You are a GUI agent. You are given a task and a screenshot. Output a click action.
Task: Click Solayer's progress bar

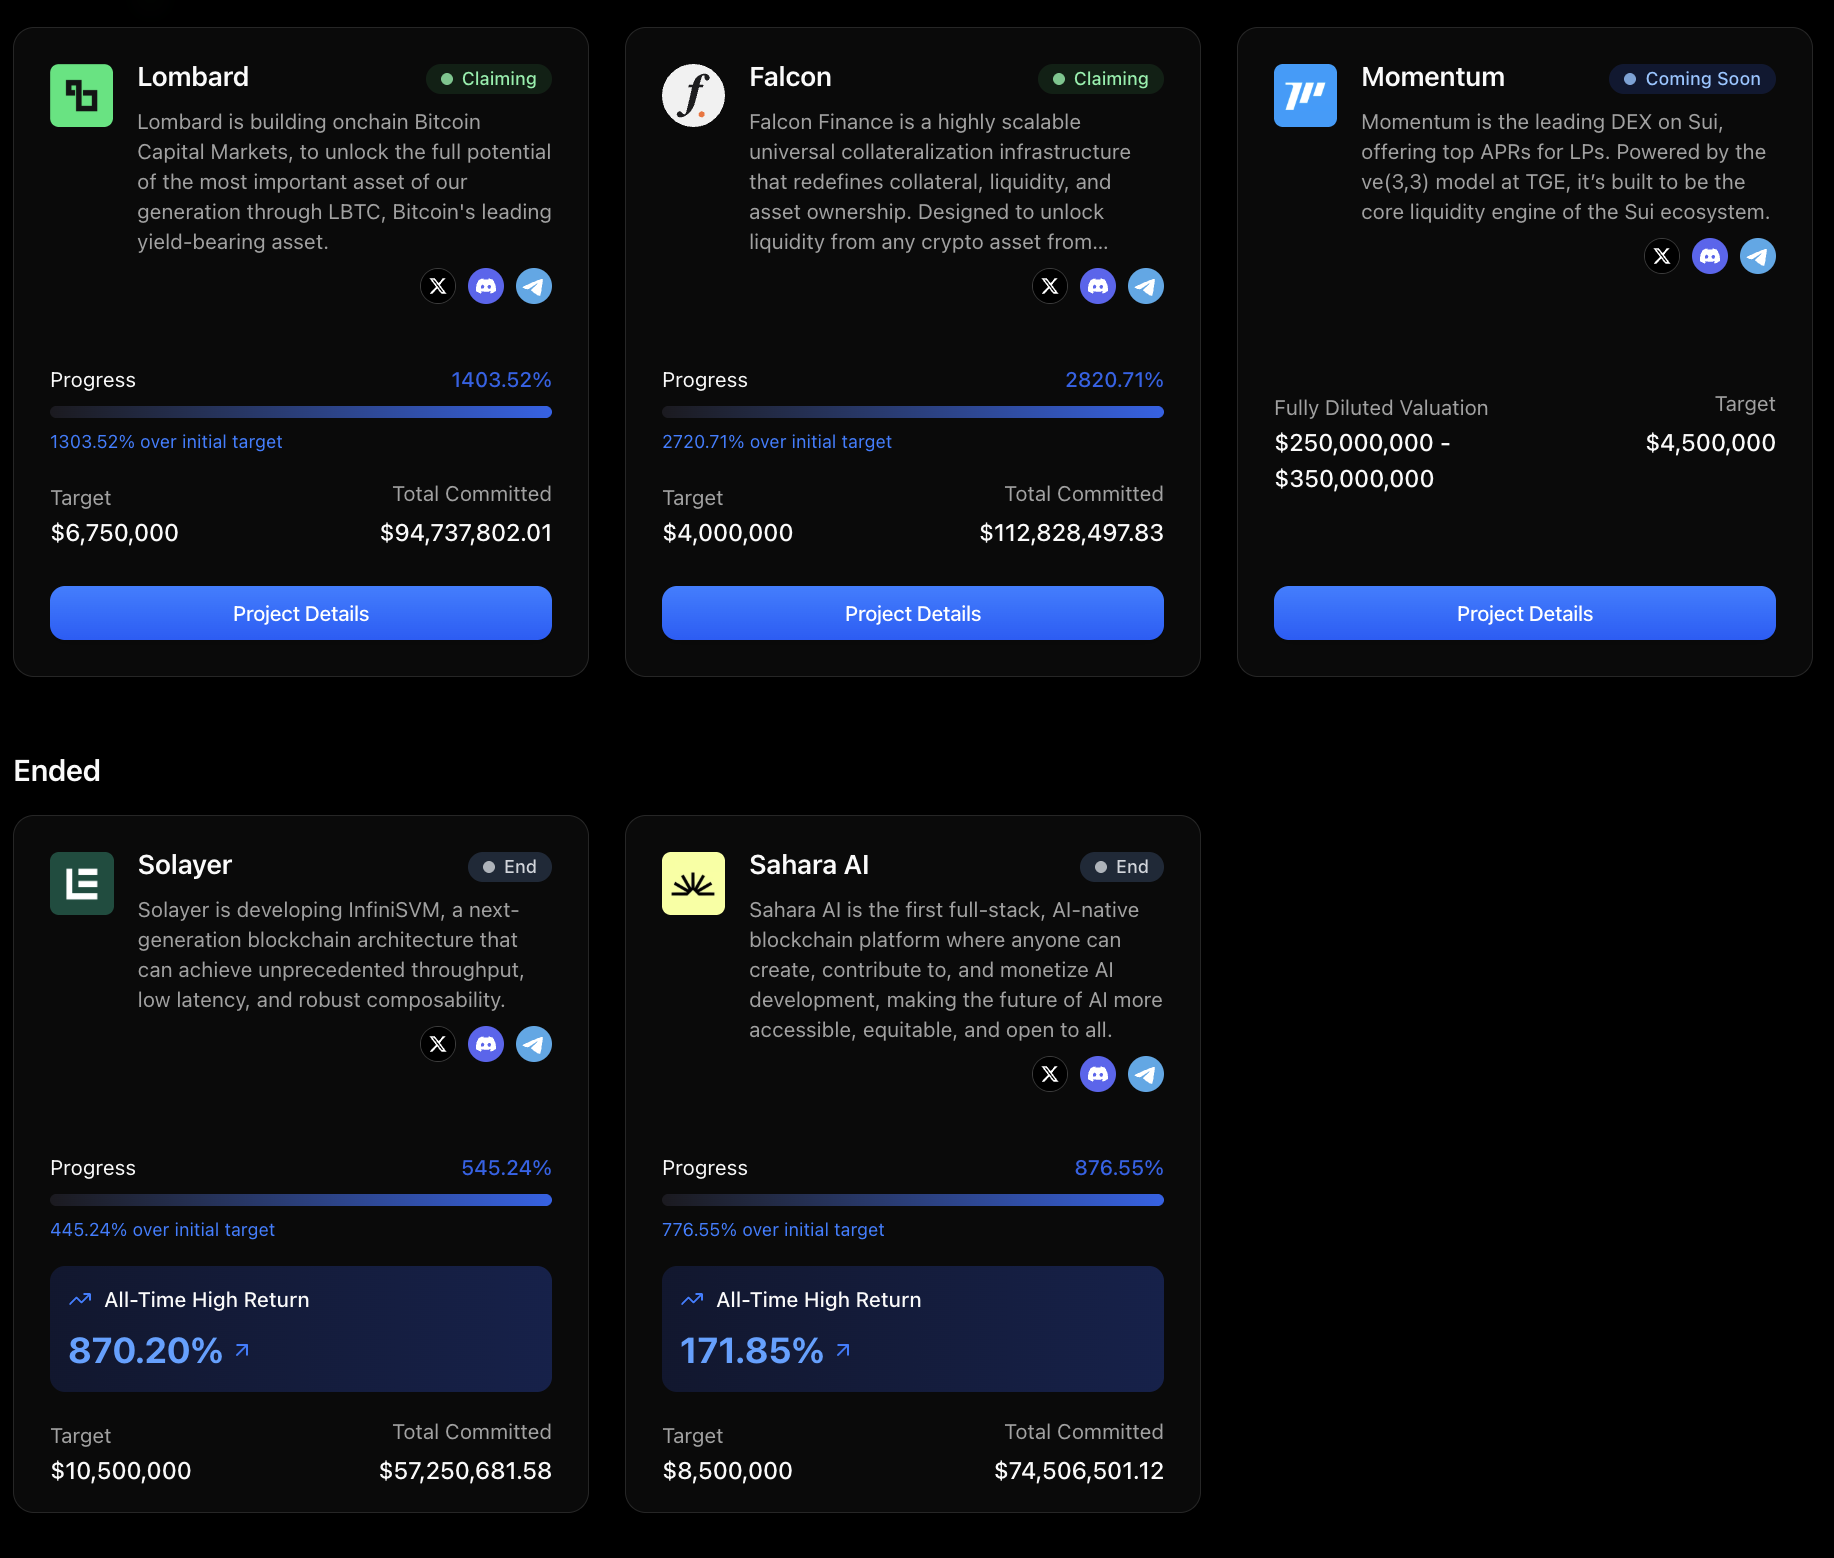[301, 1200]
